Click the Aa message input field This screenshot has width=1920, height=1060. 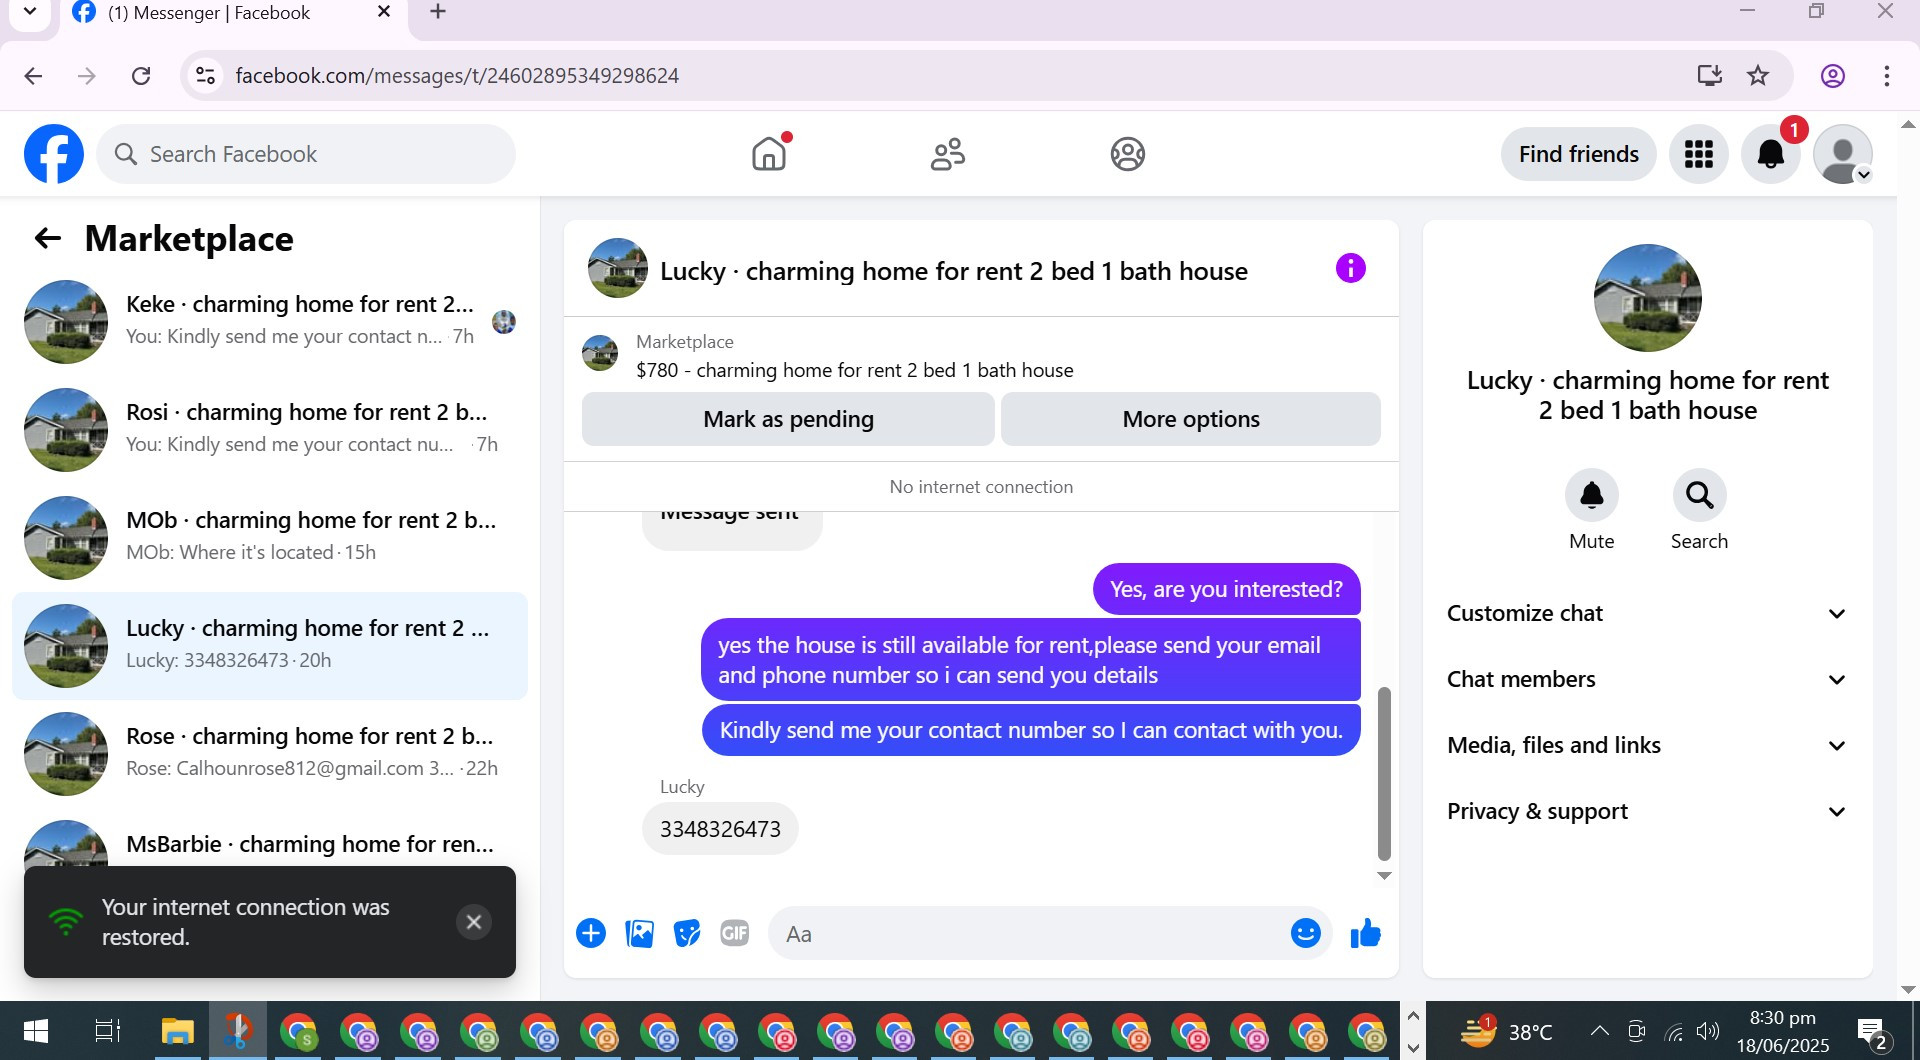(x=1030, y=934)
